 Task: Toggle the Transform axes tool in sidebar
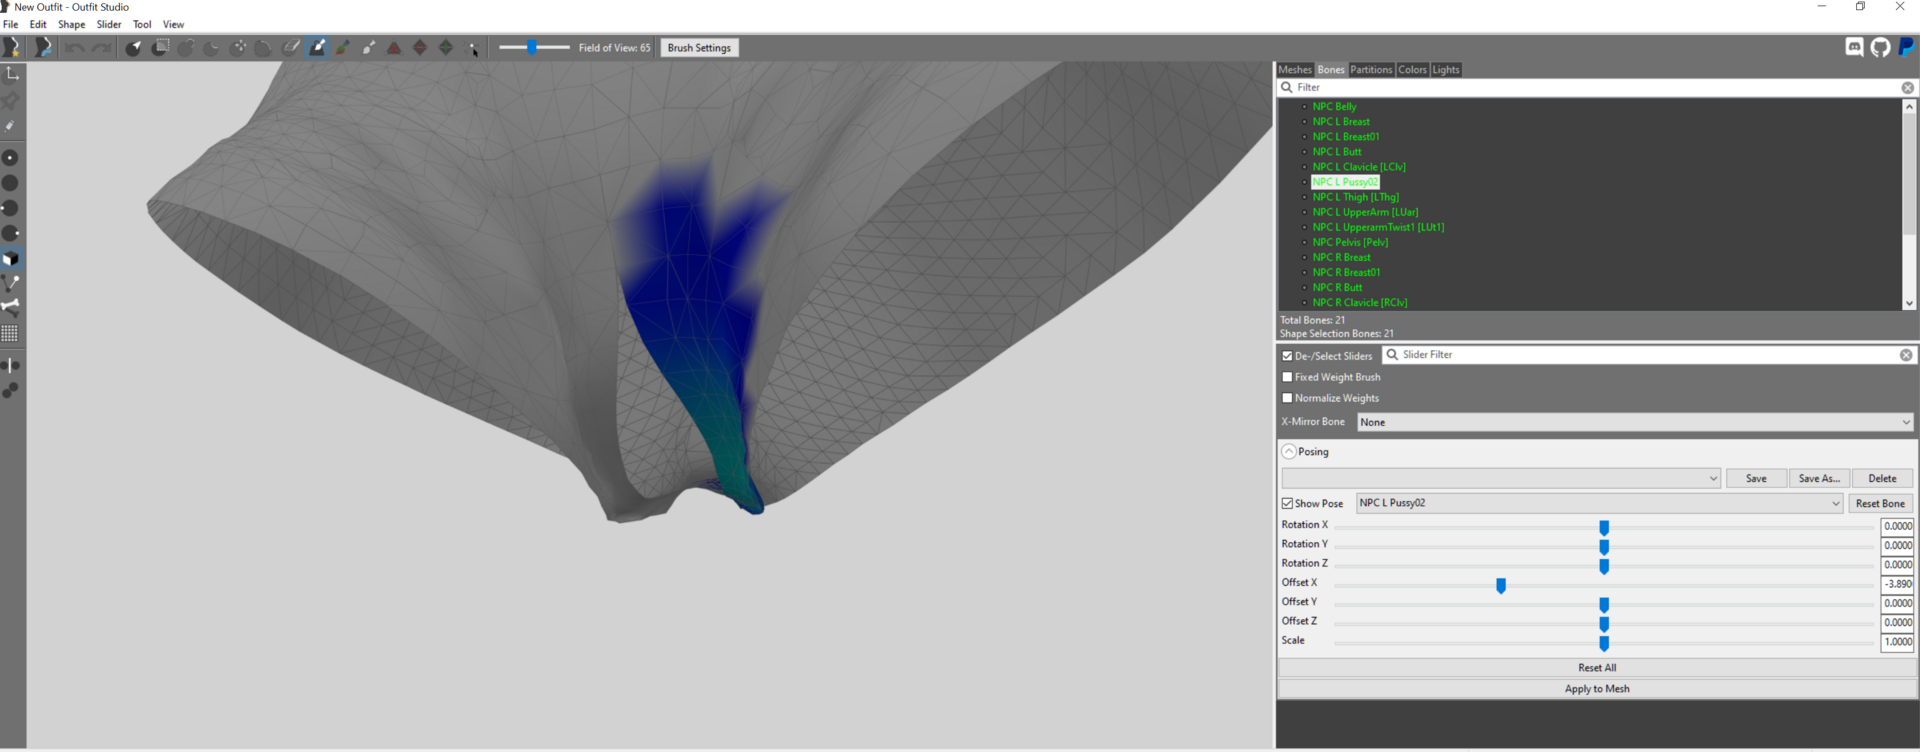click(12, 74)
